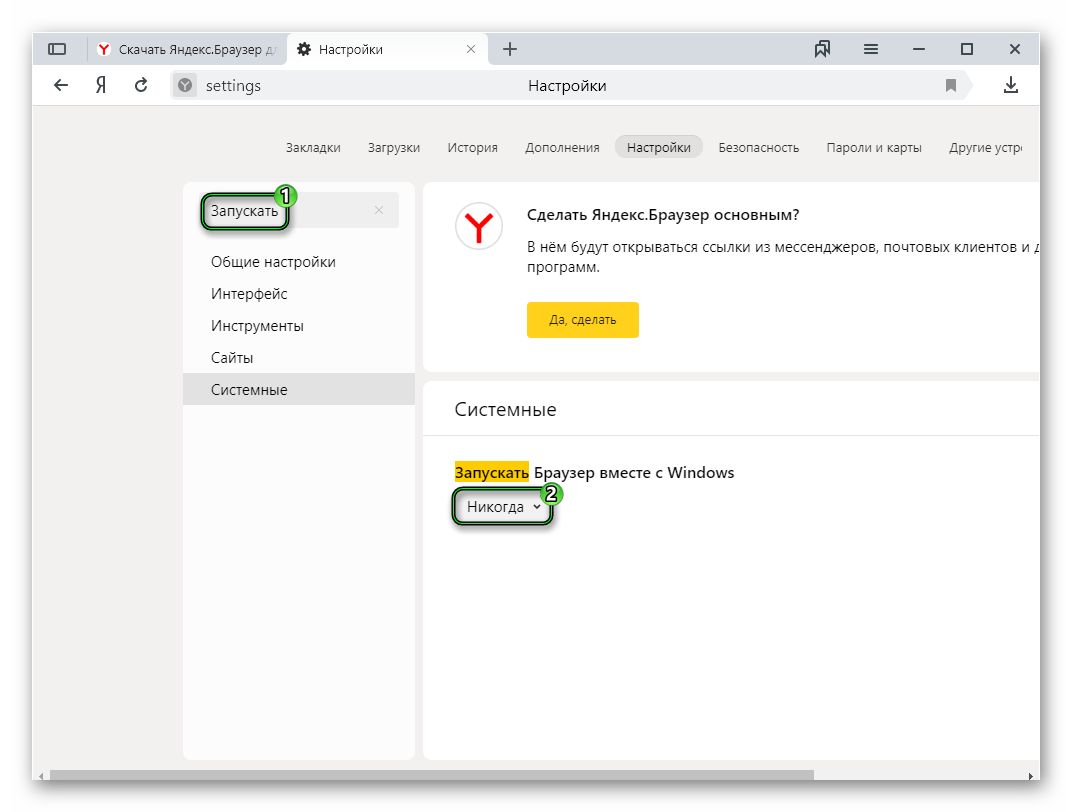Open the Другие устройства section
This screenshot has height=812, width=1072.
coord(985,148)
